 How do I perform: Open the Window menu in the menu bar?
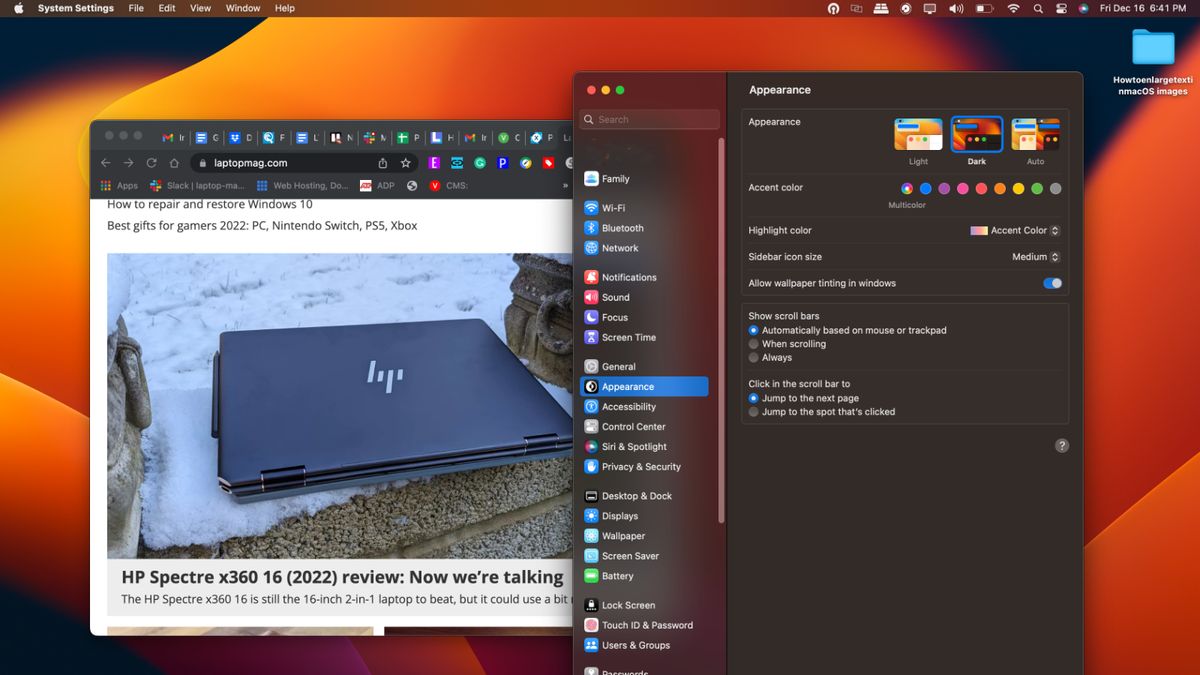(x=242, y=8)
